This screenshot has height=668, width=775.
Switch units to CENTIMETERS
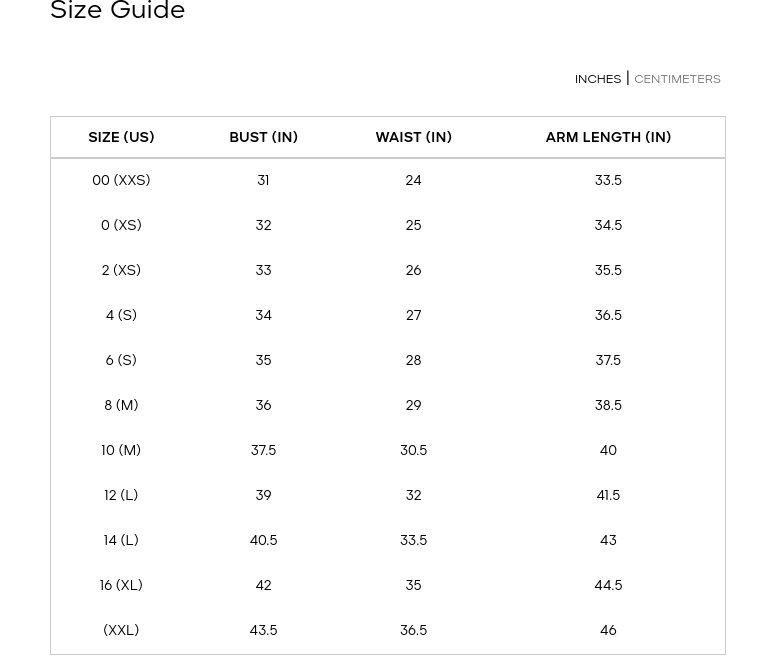[x=677, y=79]
